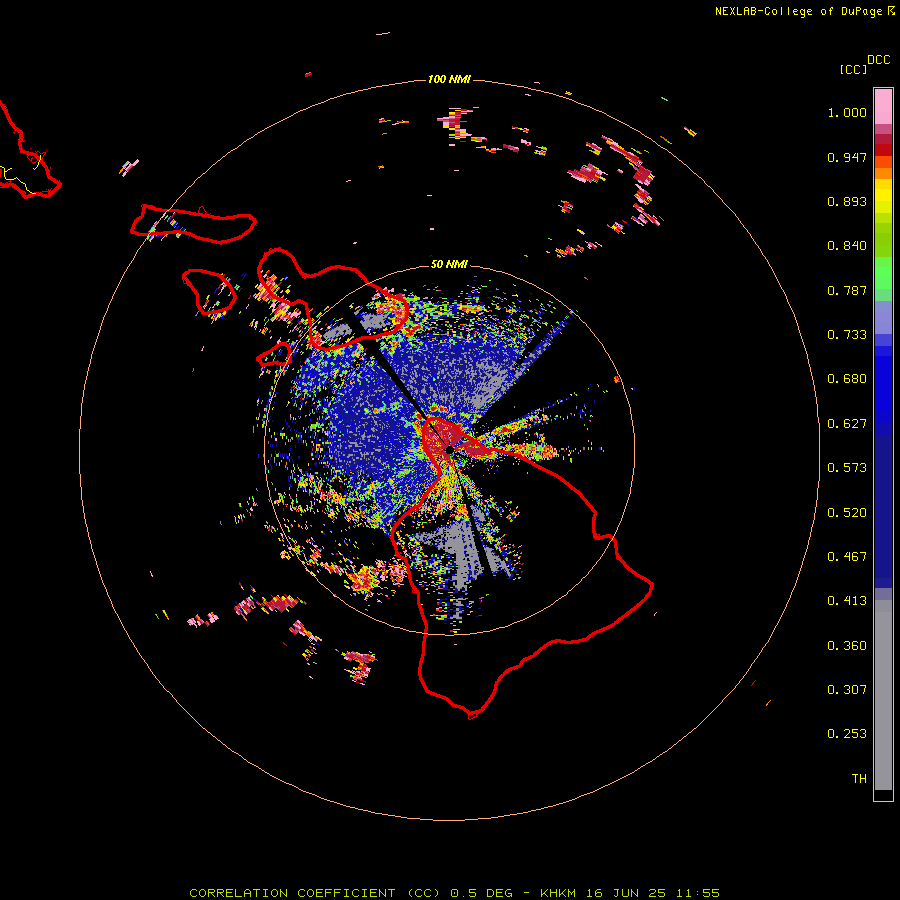Pick the bright green segment of the color bar

click(x=883, y=273)
